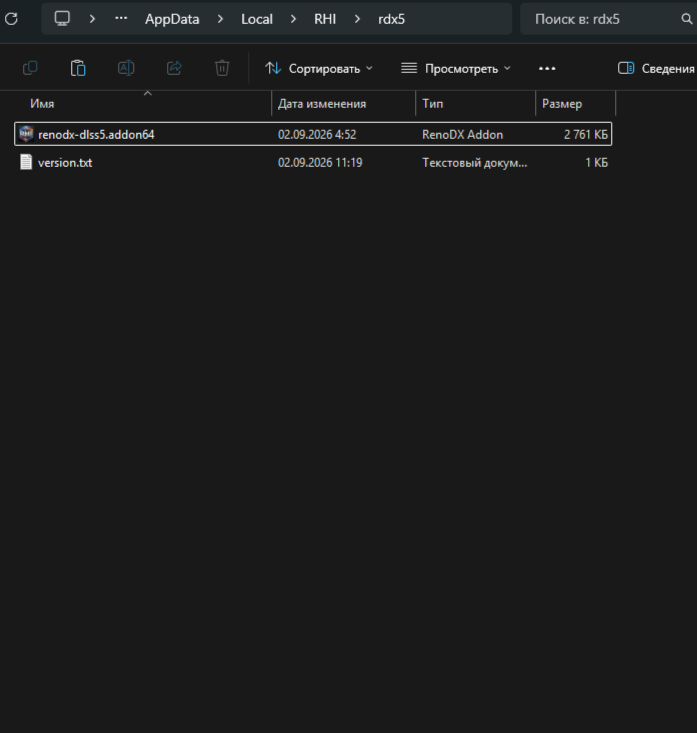Viewport: 697px width, 733px height.
Task: Click the rename icon in toolbar
Action: 126,68
